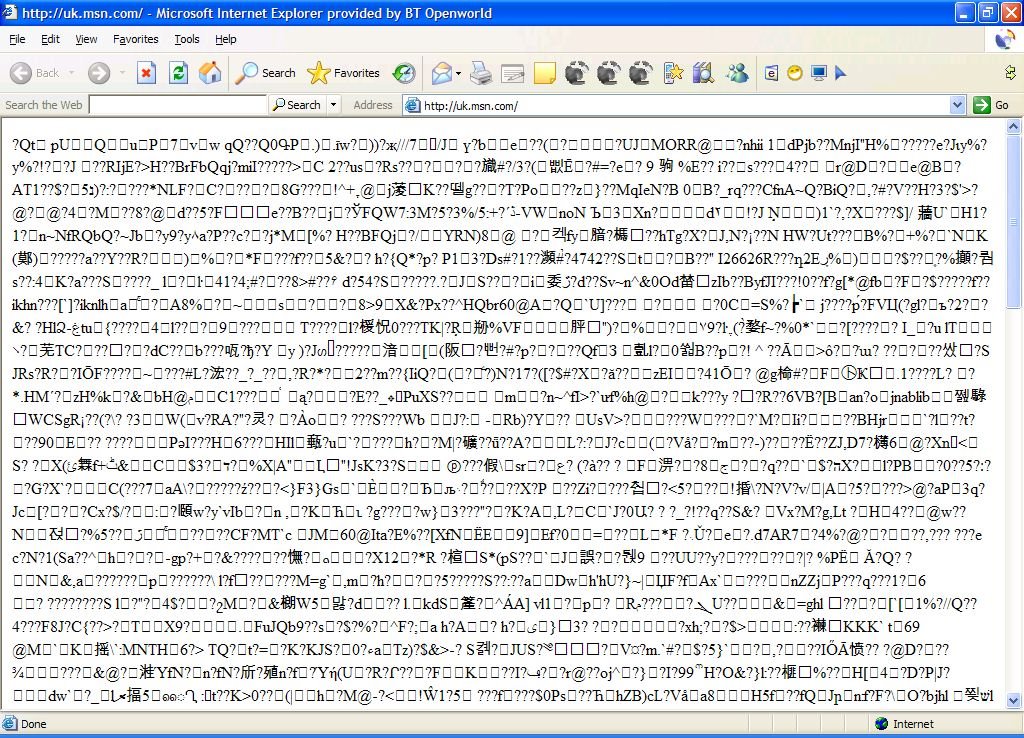Click the Go button
Image resolution: width=1024 pixels, height=738 pixels.
click(991, 105)
